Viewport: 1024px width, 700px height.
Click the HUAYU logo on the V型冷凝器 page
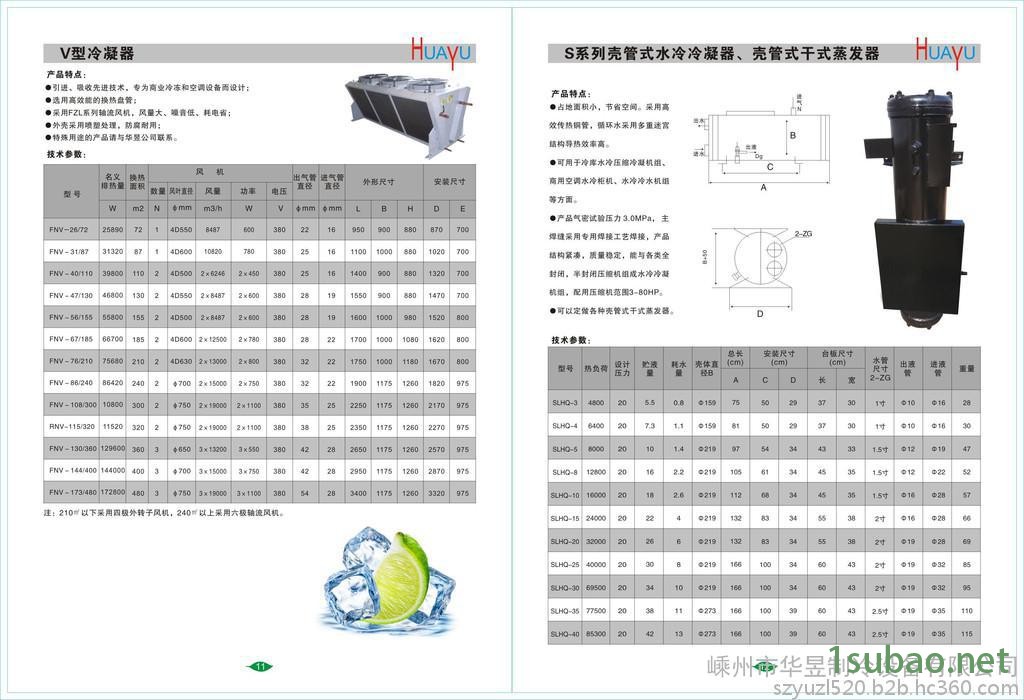(441, 52)
